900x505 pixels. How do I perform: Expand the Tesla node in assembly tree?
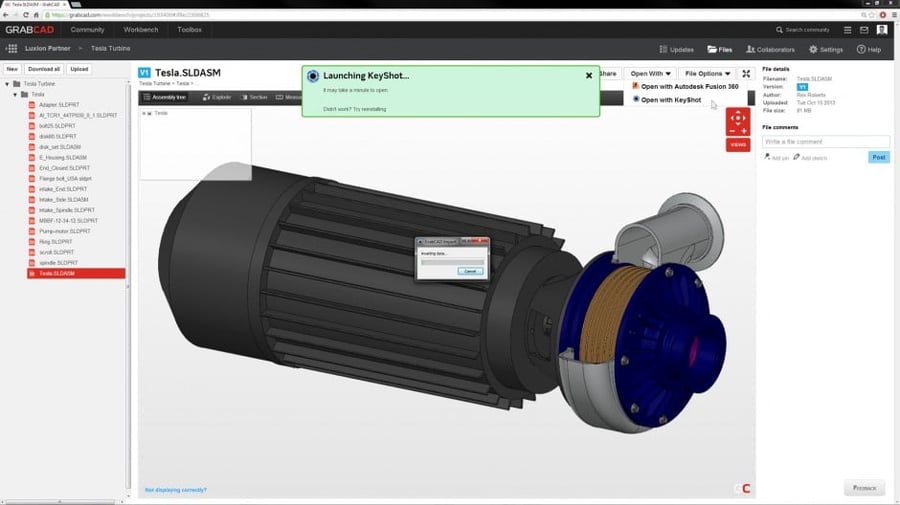tap(144, 114)
